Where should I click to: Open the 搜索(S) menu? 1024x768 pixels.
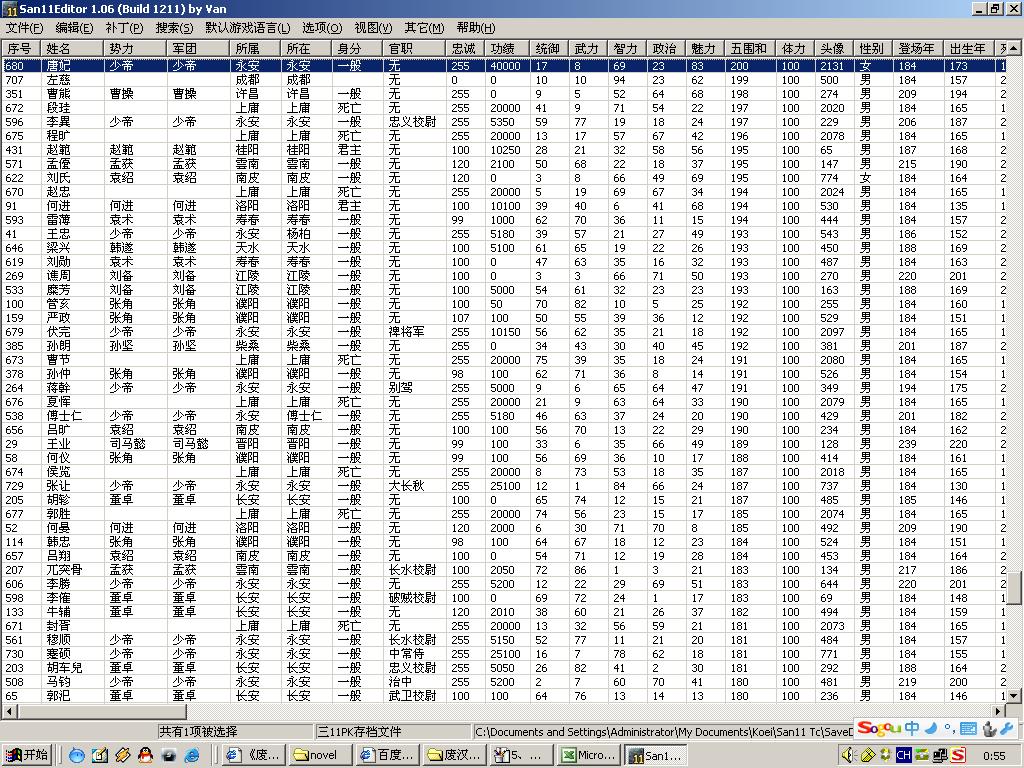tap(175, 28)
